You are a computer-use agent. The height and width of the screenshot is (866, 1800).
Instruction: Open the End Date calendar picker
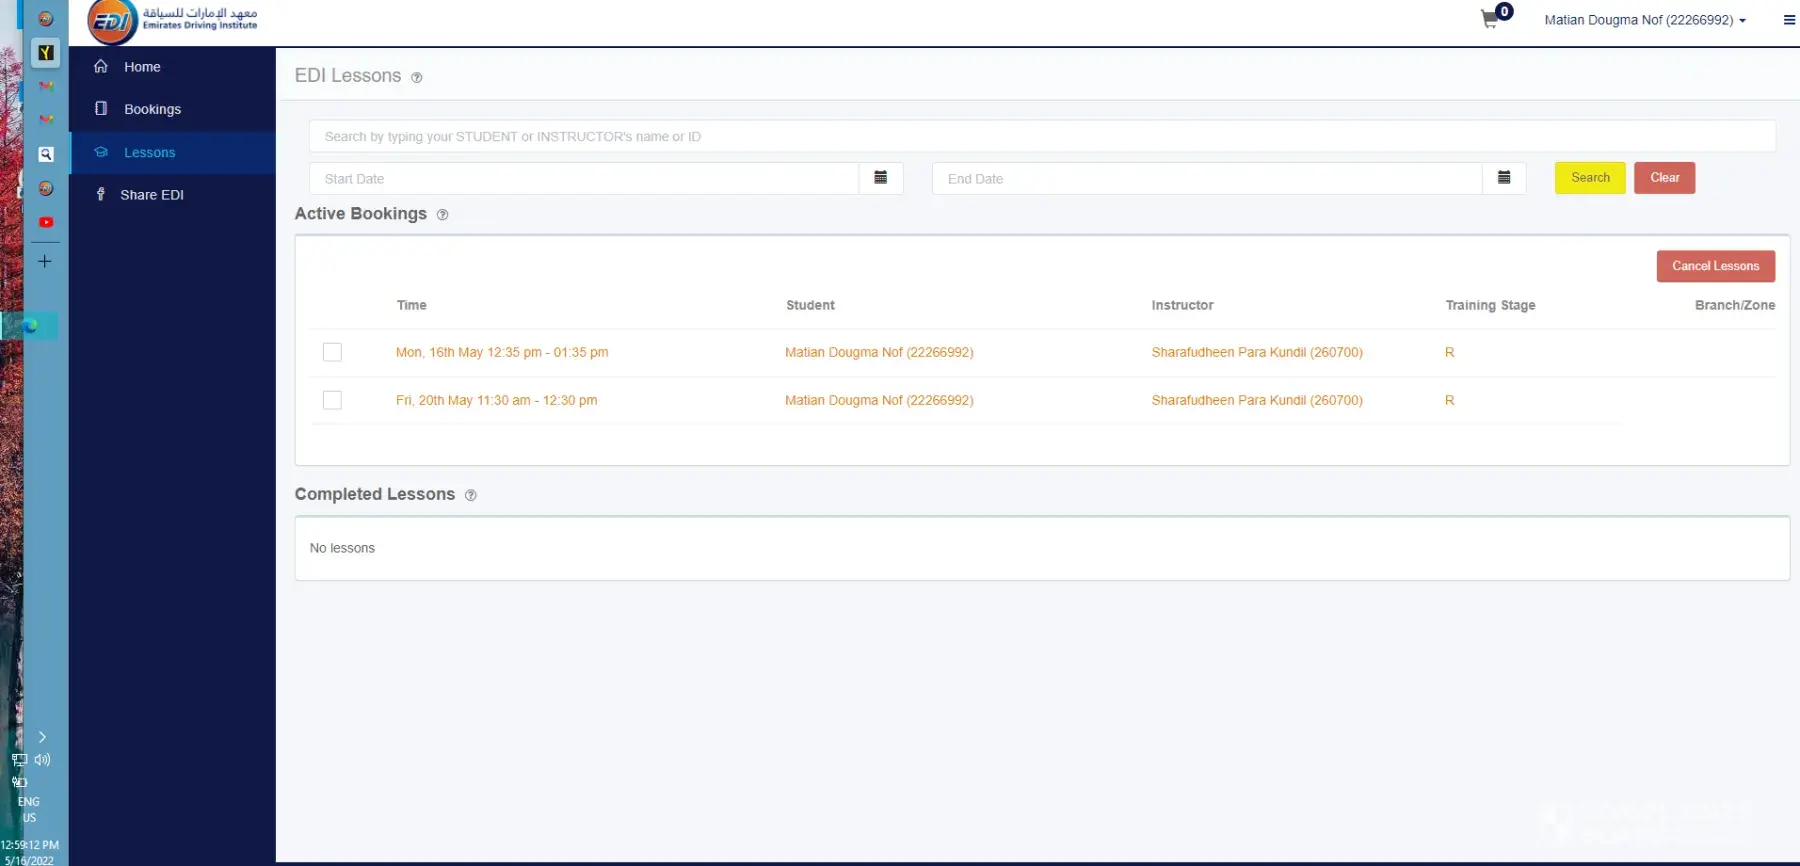(x=1503, y=178)
